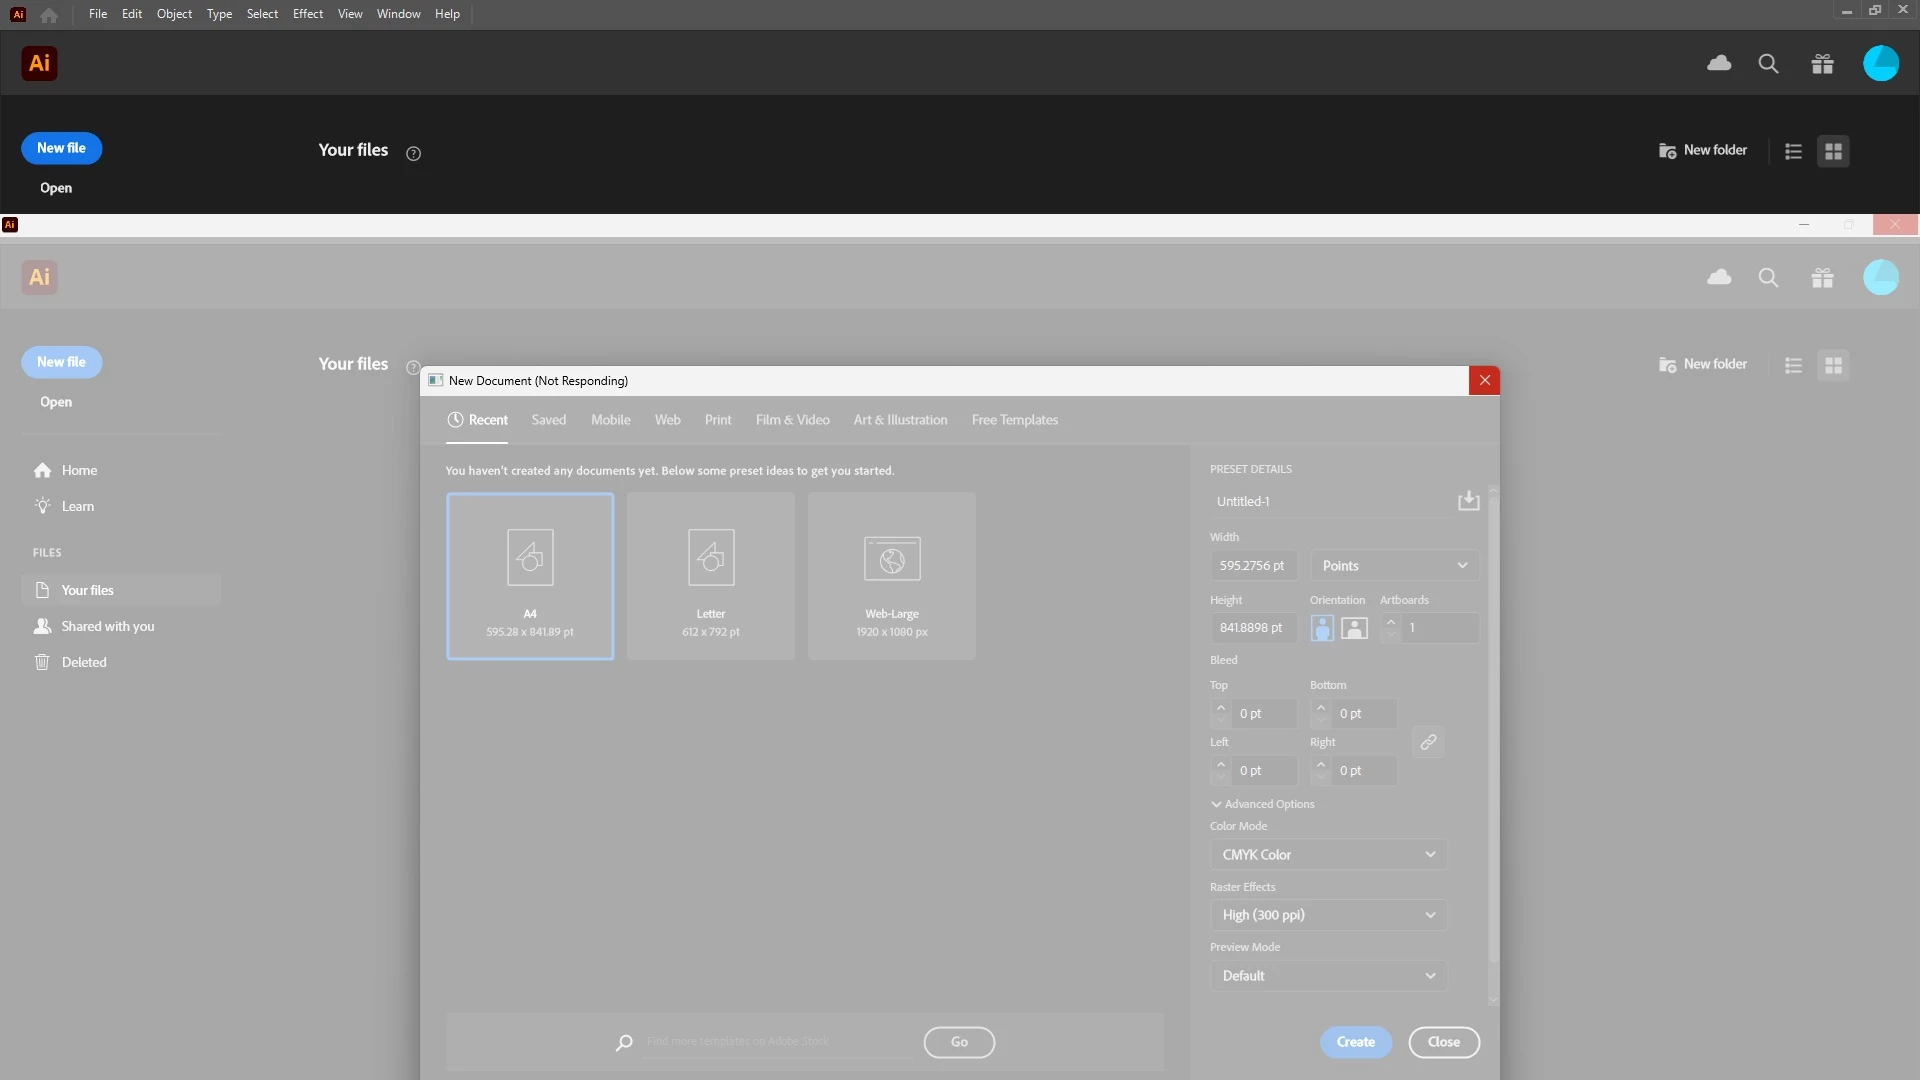1920x1080 pixels.
Task: Select portrait orientation icon
Action: click(1322, 628)
